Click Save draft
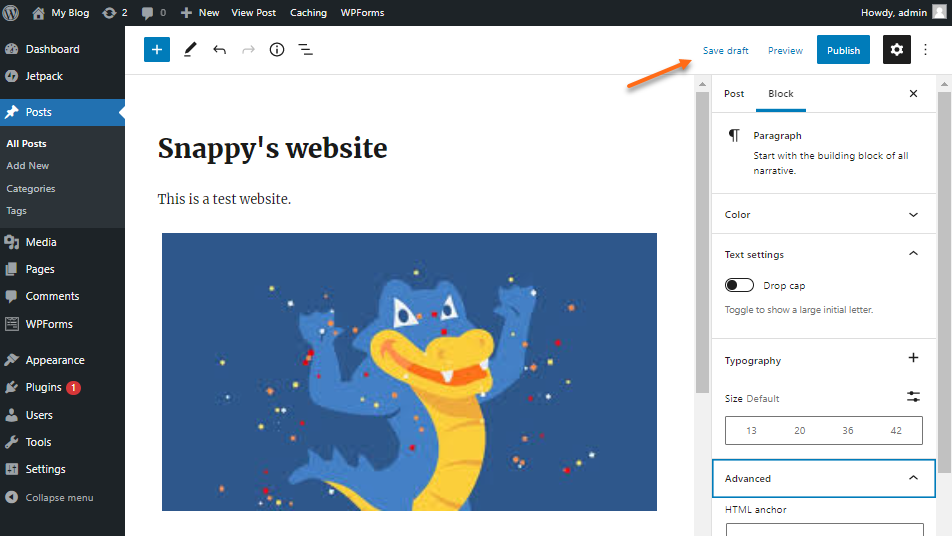This screenshot has width=952, height=536. click(x=726, y=50)
